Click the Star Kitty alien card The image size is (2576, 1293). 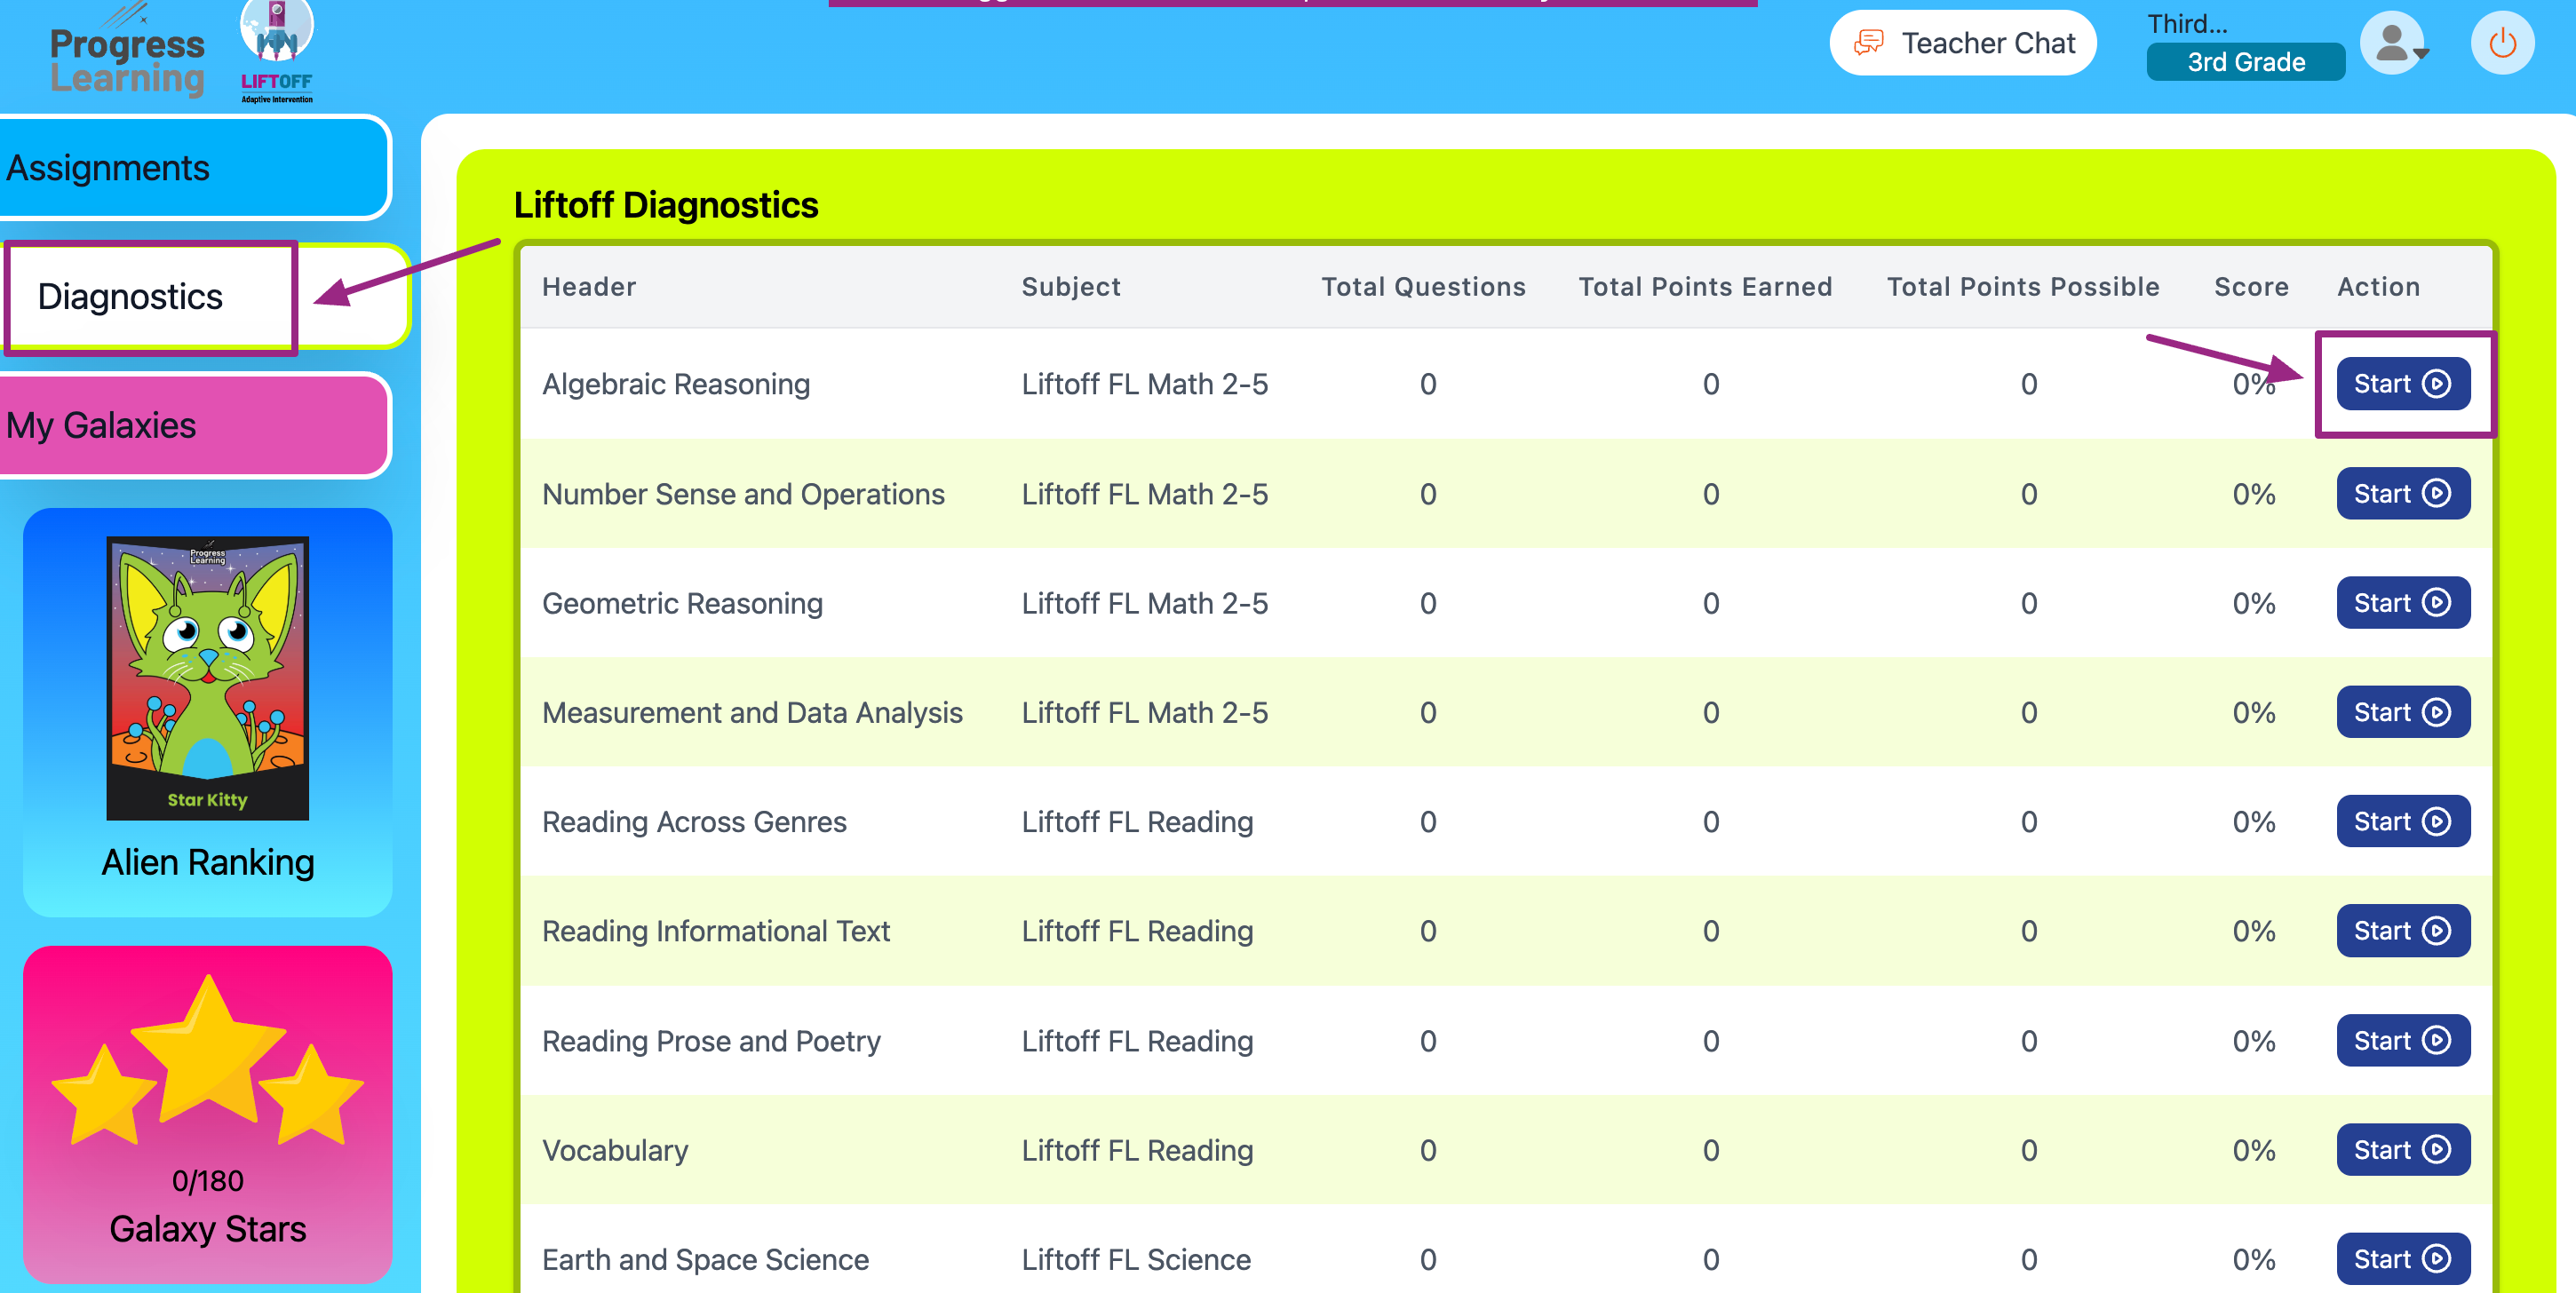point(207,678)
